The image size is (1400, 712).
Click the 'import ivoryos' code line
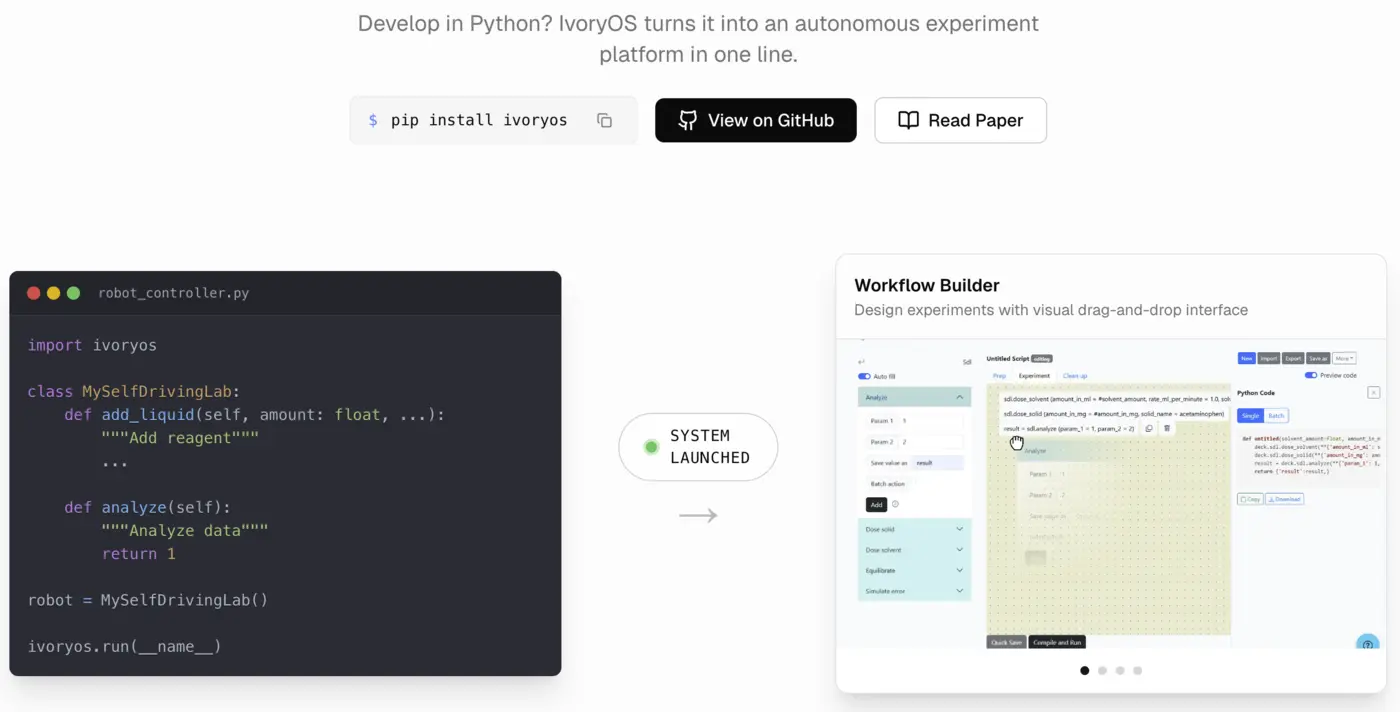[x=92, y=345]
